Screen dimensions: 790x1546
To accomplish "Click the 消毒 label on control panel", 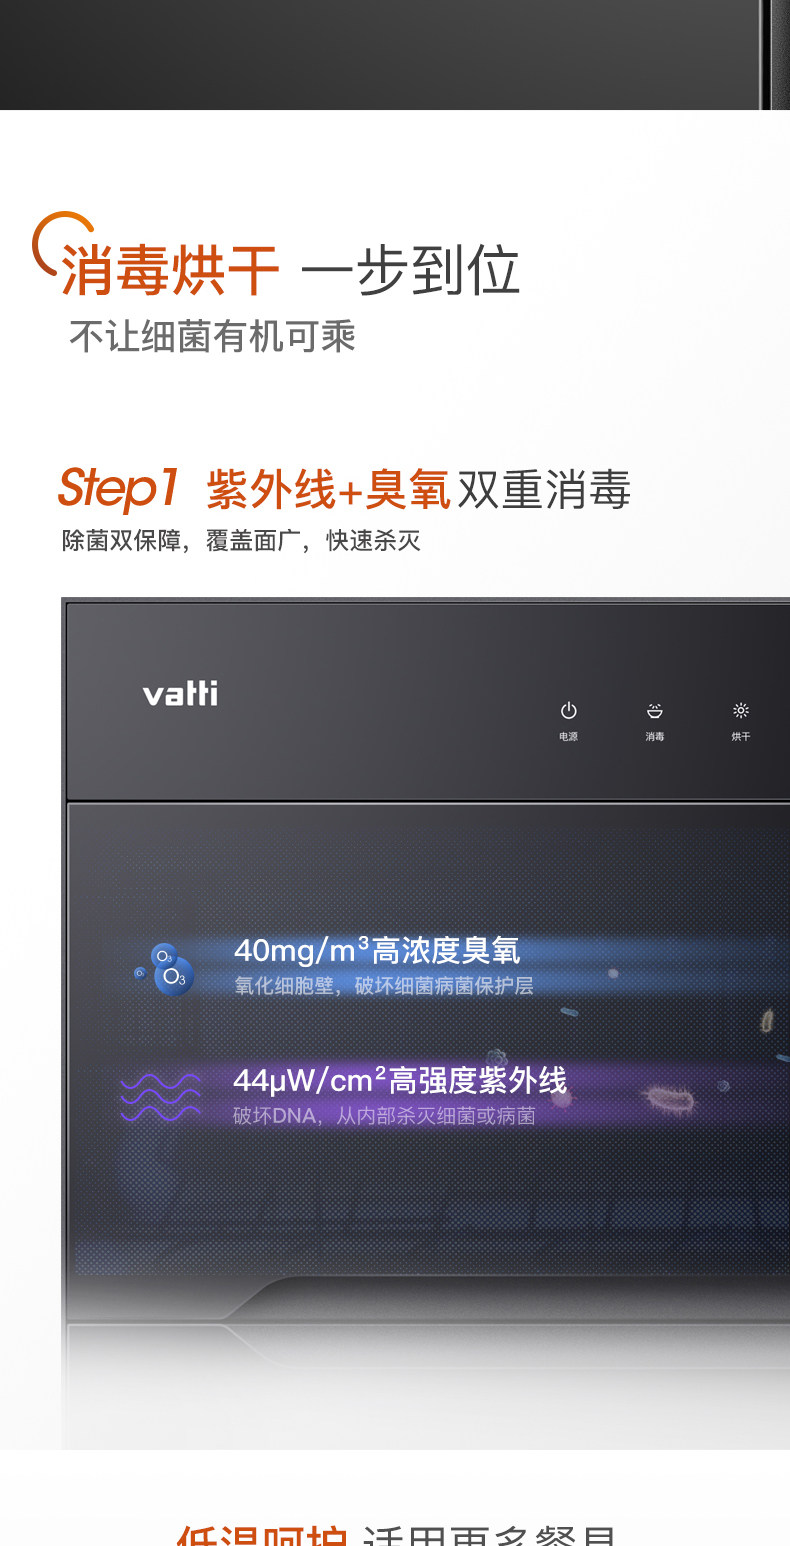I will pyautogui.click(x=655, y=737).
